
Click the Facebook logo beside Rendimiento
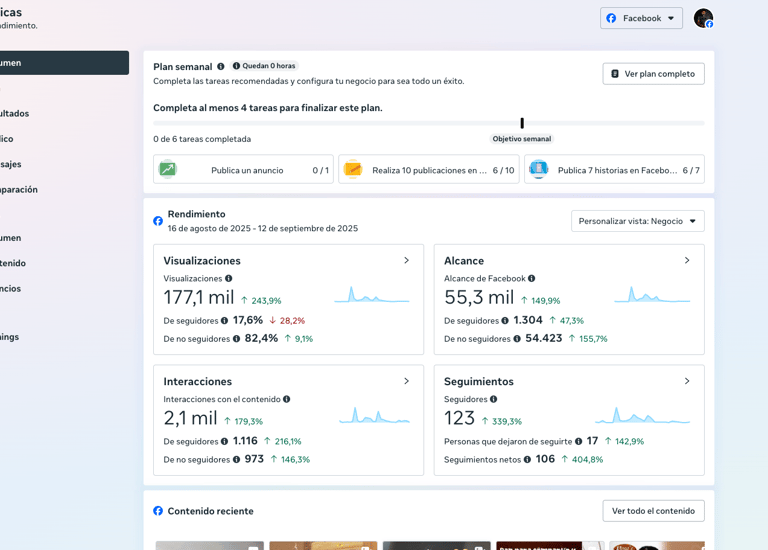click(x=158, y=221)
